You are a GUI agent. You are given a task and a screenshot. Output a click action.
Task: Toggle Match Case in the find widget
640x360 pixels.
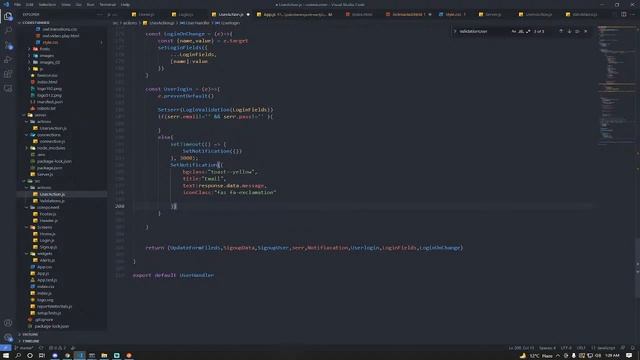[513, 31]
